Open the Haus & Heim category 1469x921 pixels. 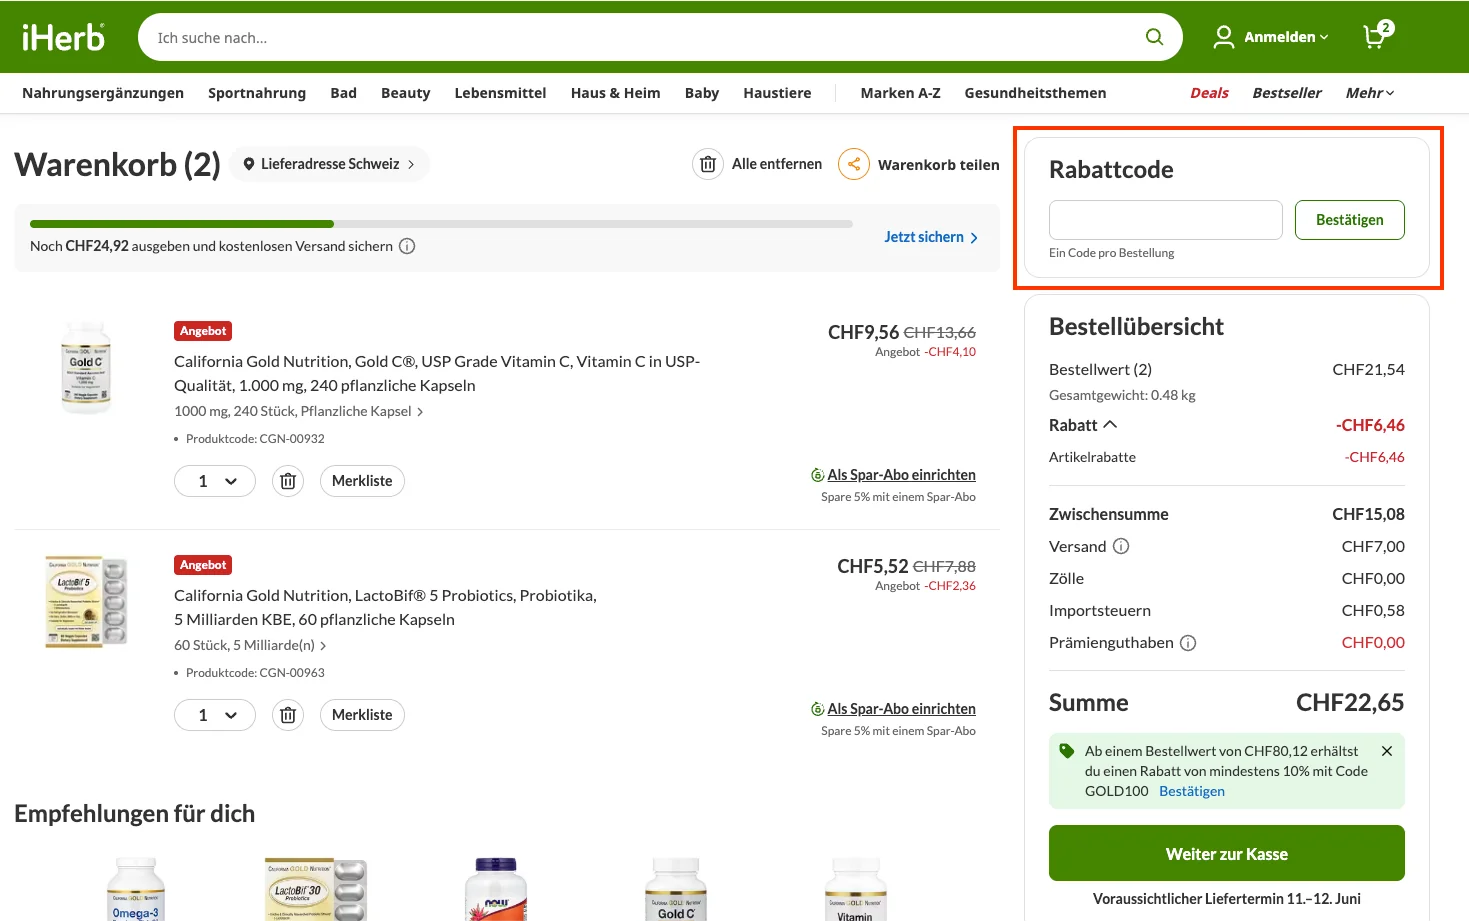coord(615,93)
